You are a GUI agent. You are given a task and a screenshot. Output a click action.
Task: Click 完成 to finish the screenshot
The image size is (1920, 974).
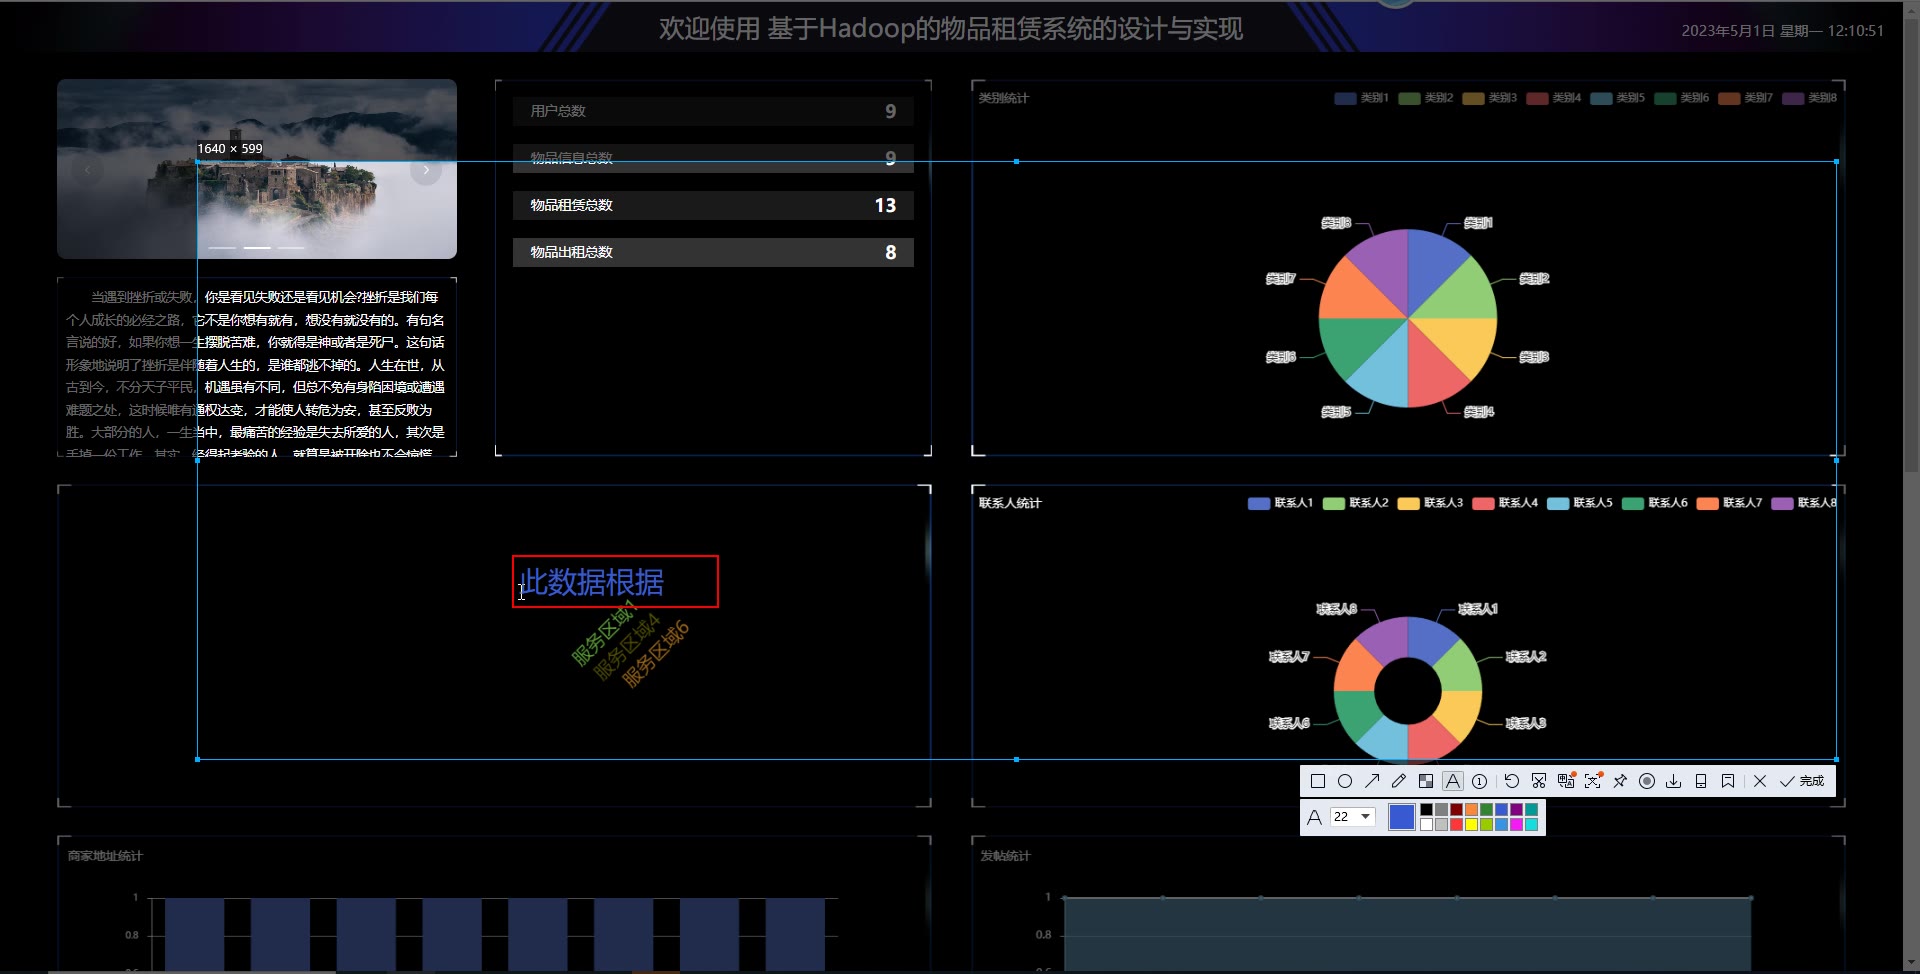1802,781
